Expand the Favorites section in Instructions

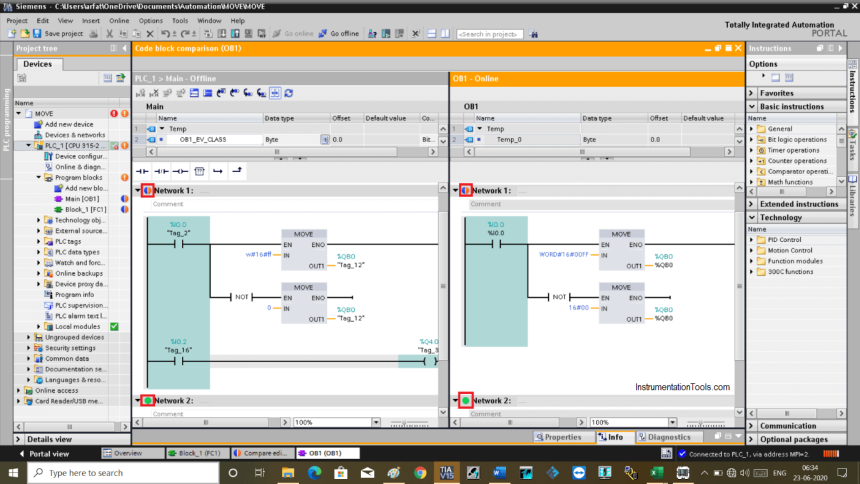[752, 93]
